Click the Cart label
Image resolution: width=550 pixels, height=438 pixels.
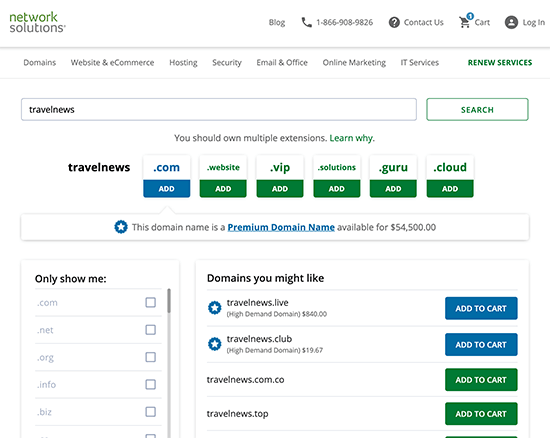(482, 22)
